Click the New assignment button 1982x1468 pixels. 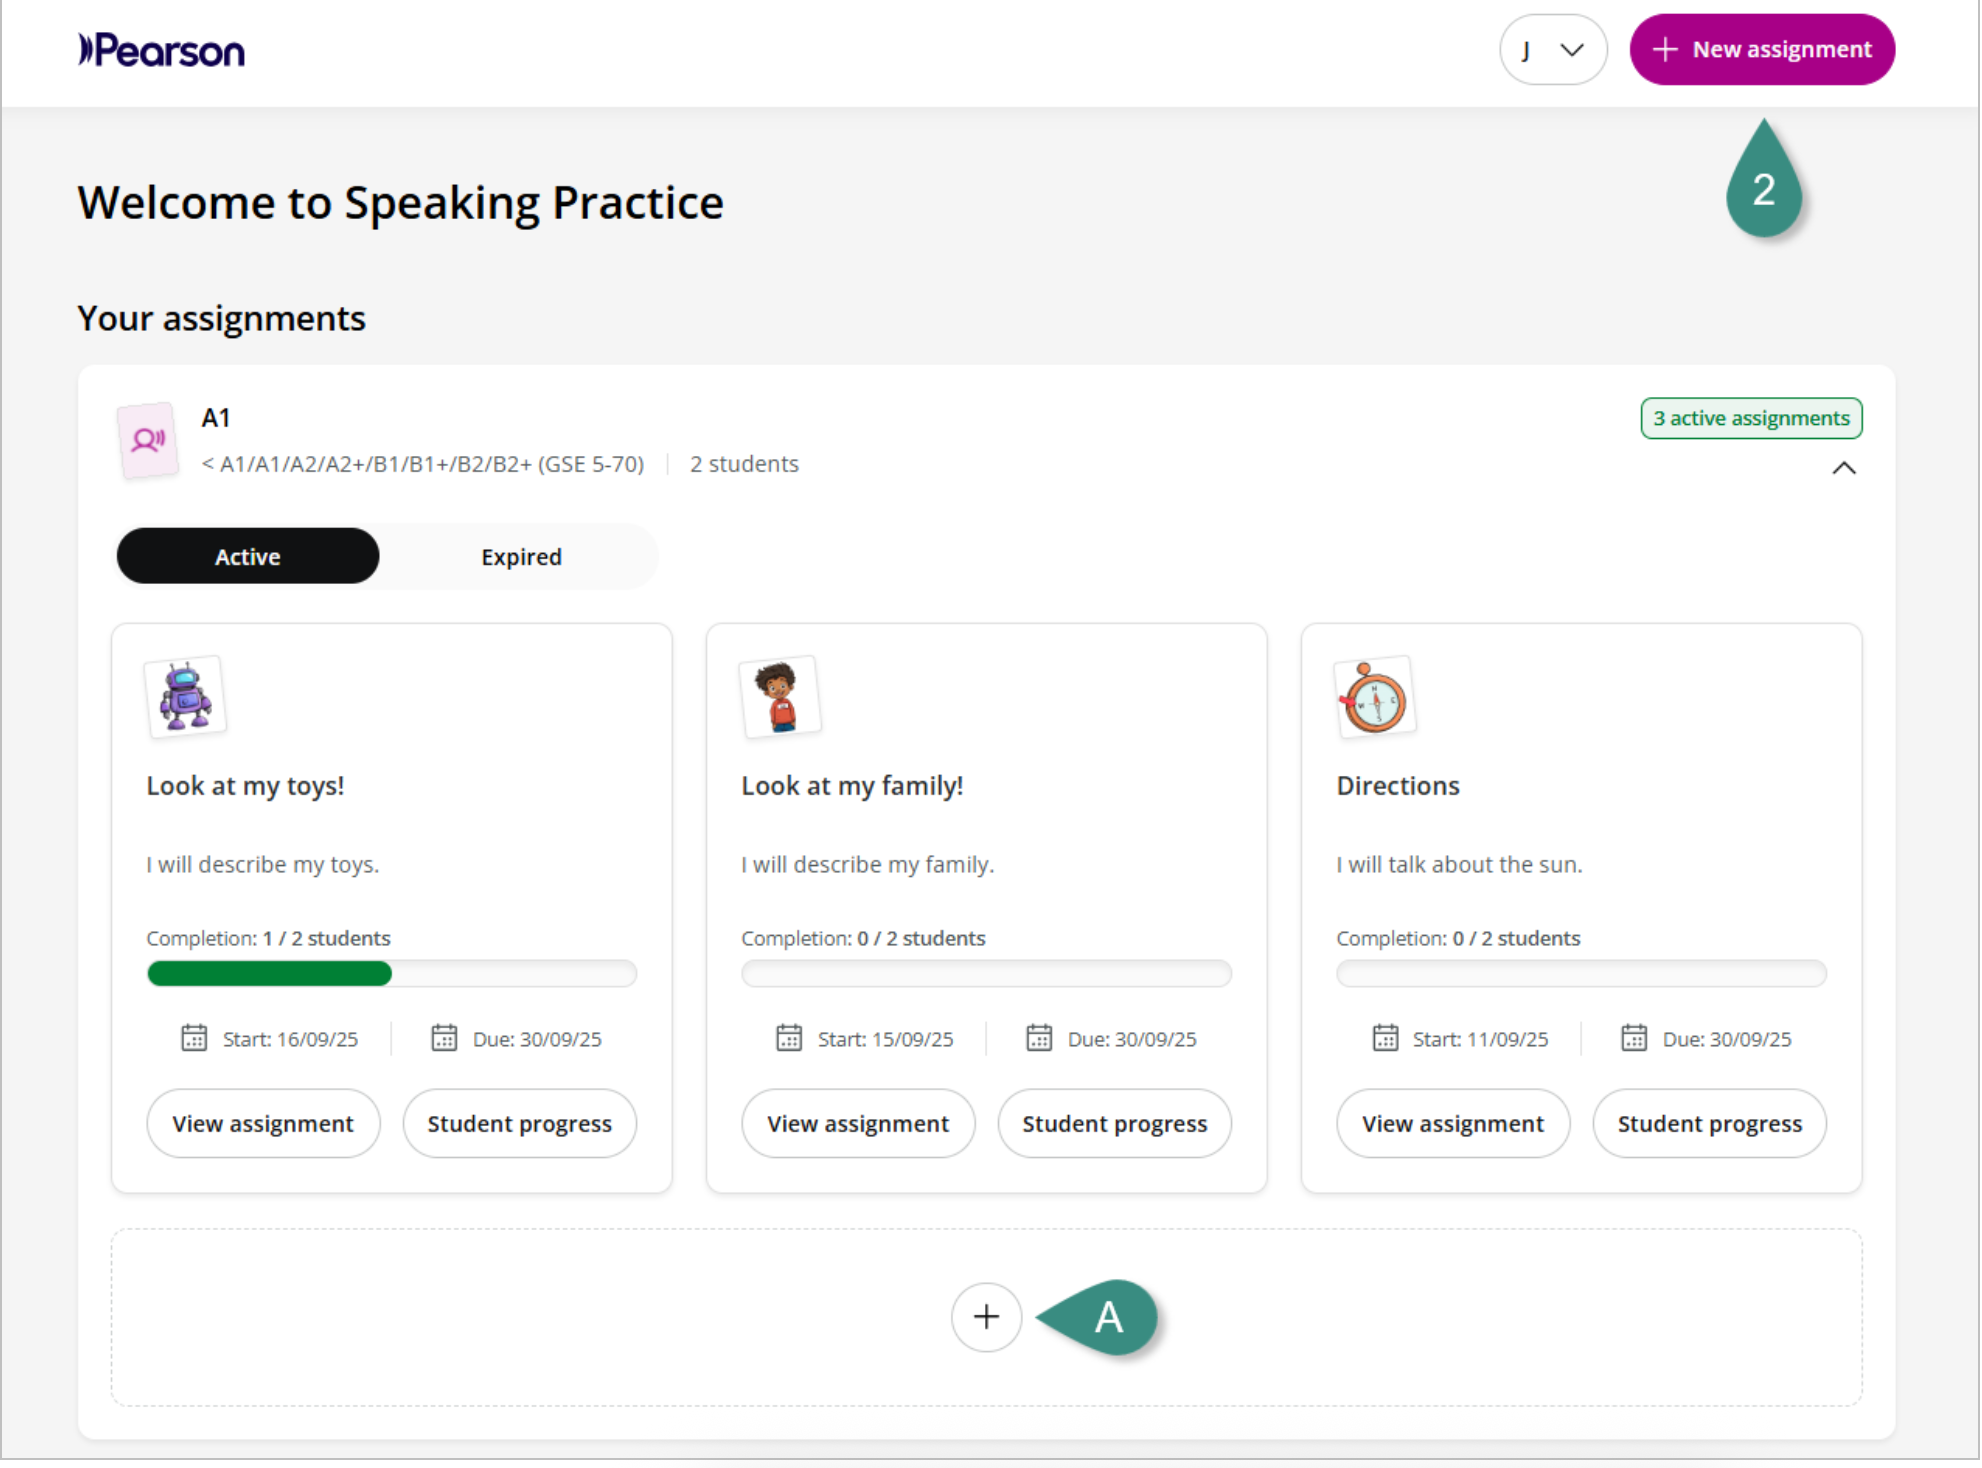(1762, 50)
